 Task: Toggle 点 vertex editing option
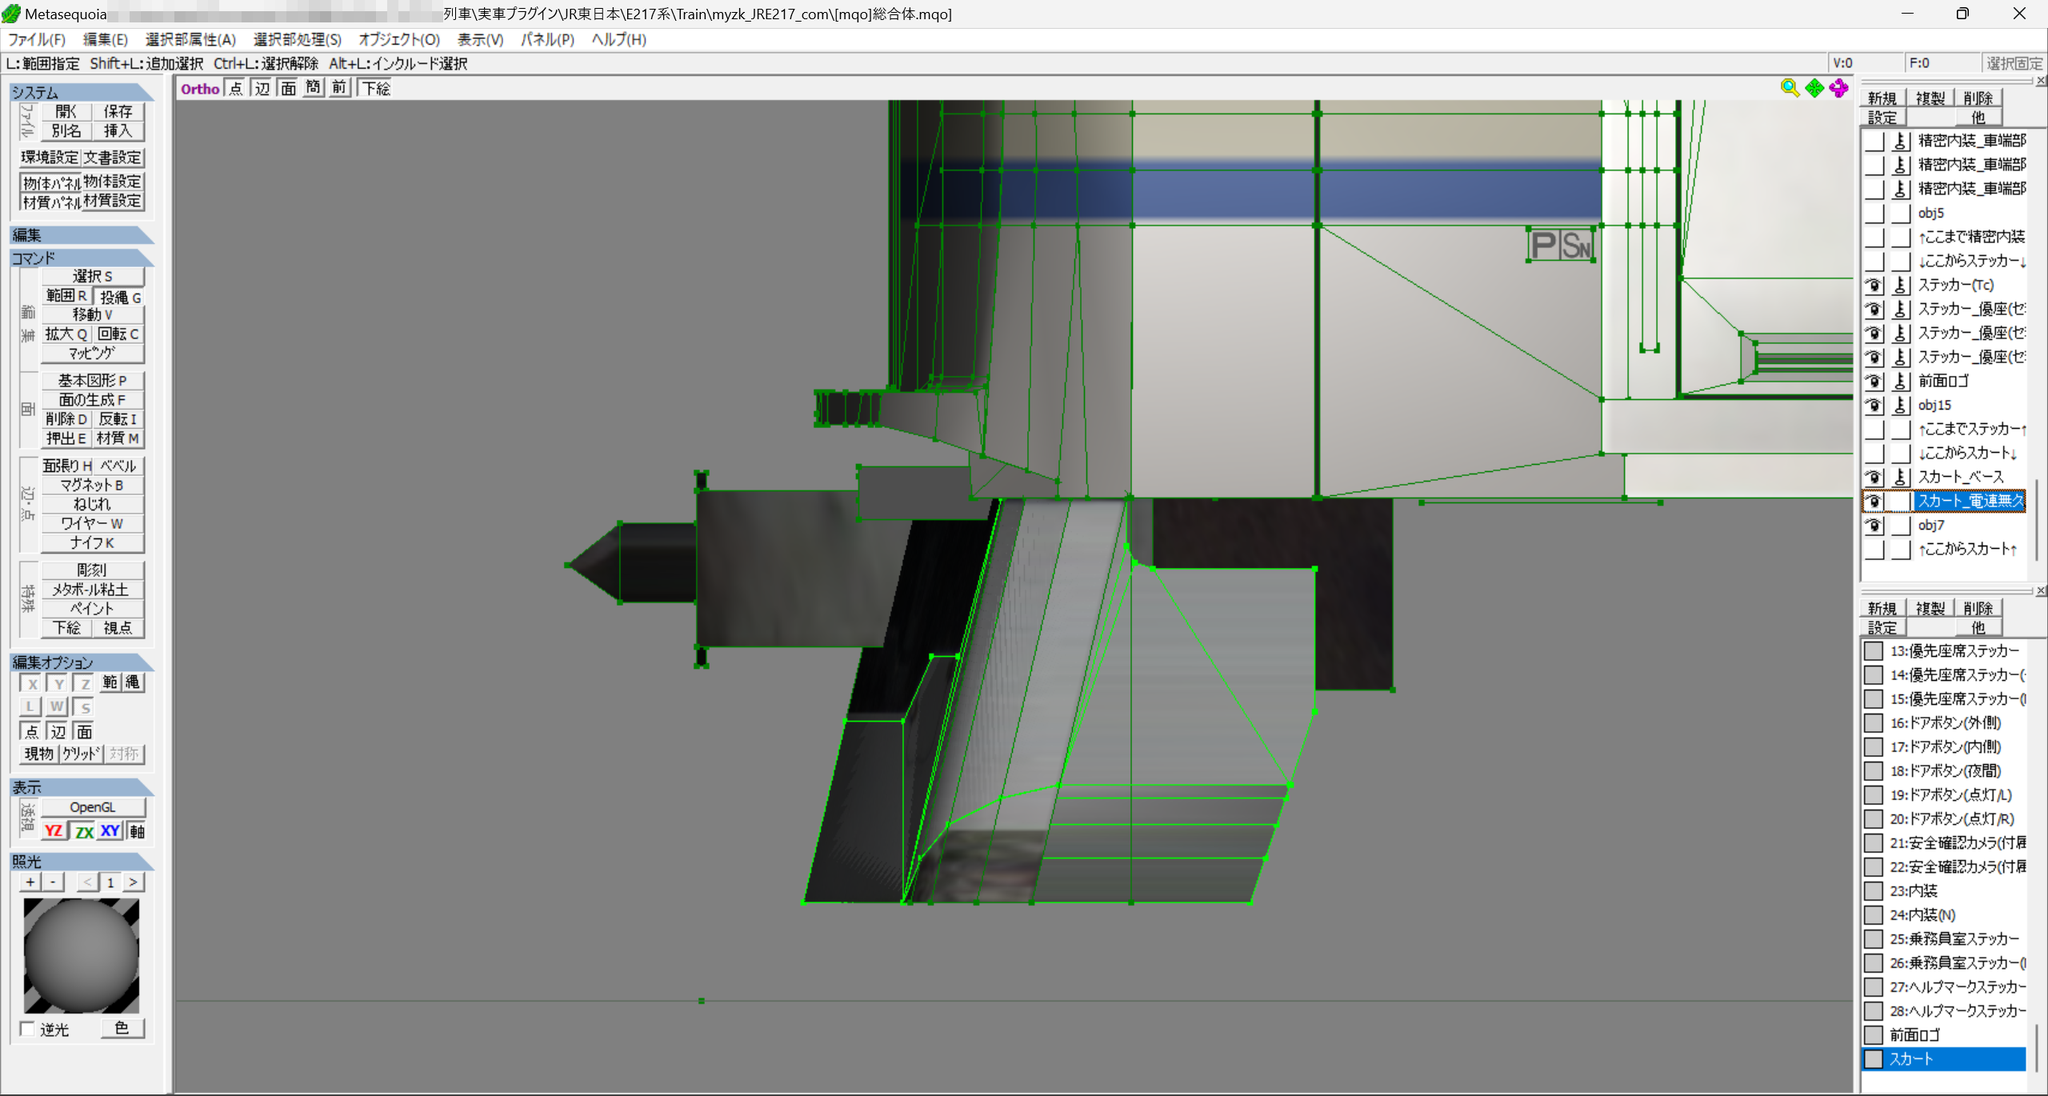(32, 732)
